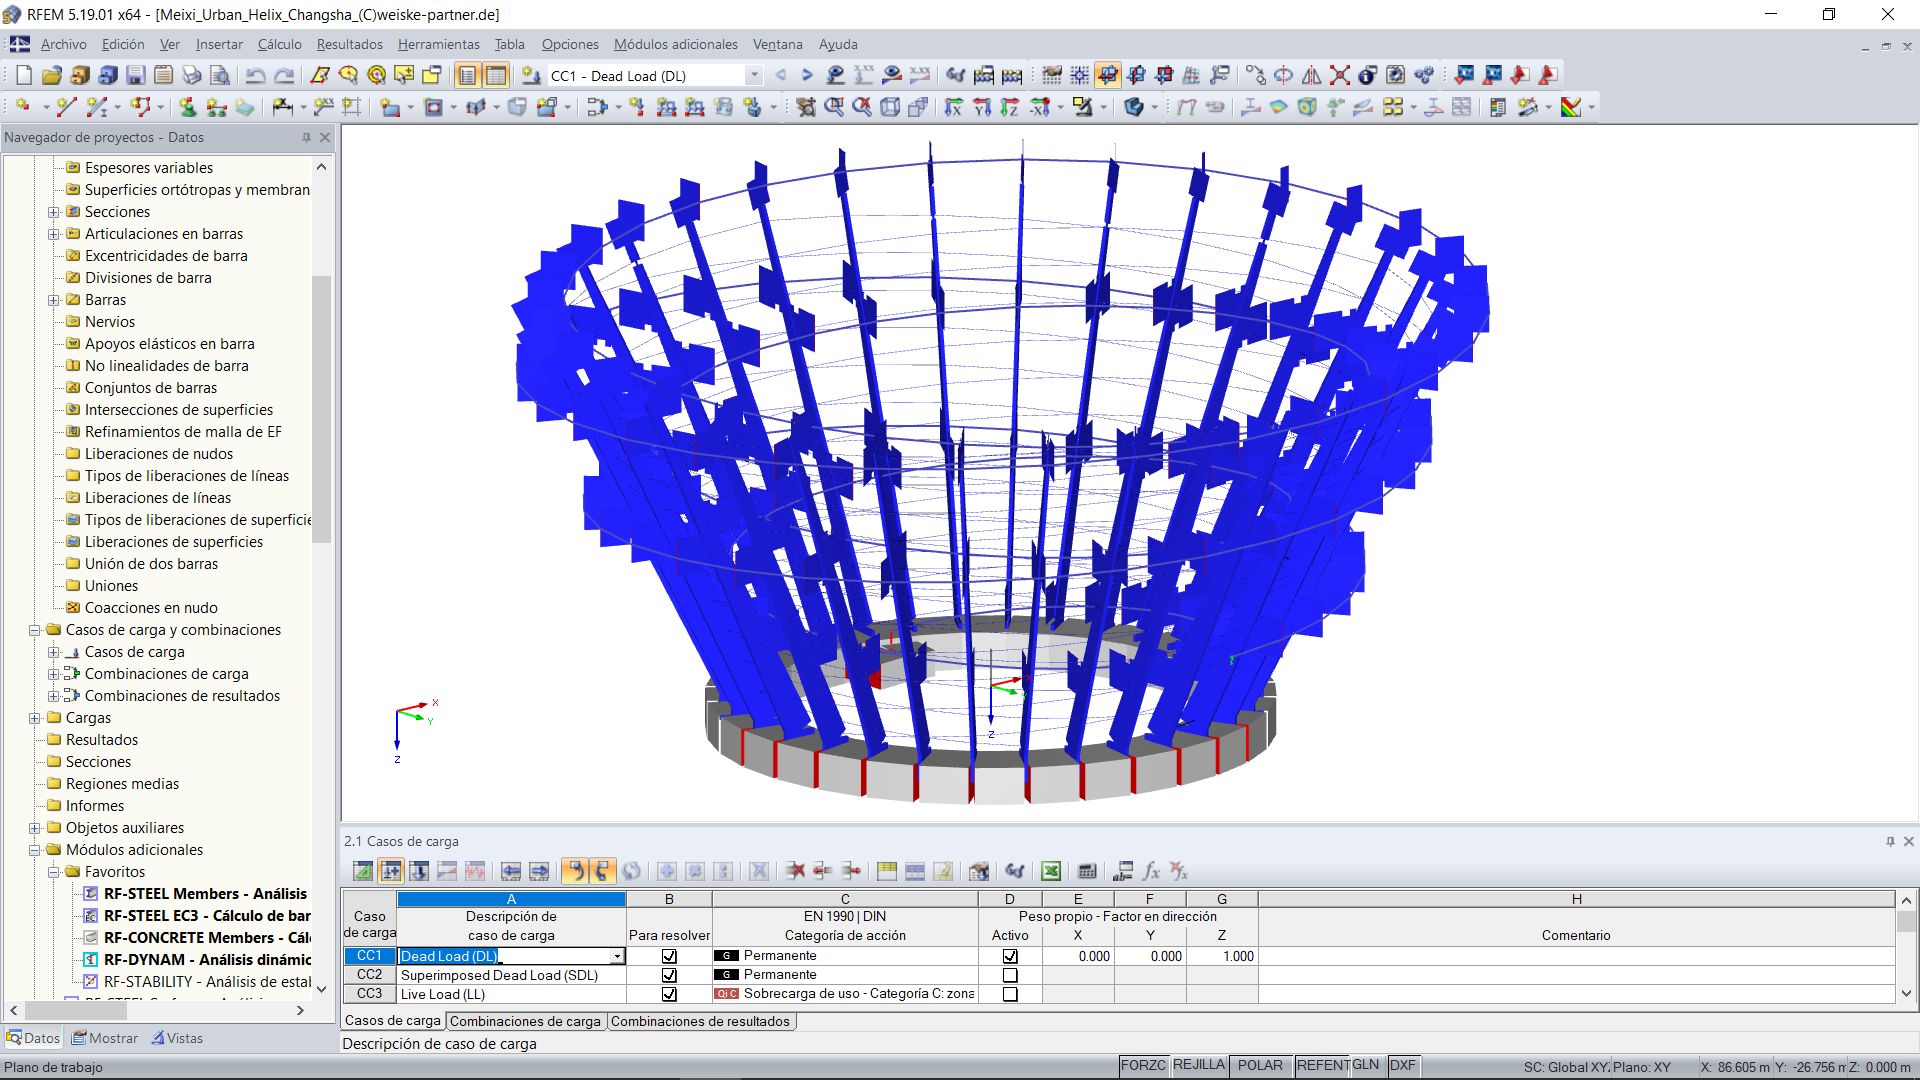Open the Dead Load description dropdown in table
1920x1080 pixels.
(618, 956)
